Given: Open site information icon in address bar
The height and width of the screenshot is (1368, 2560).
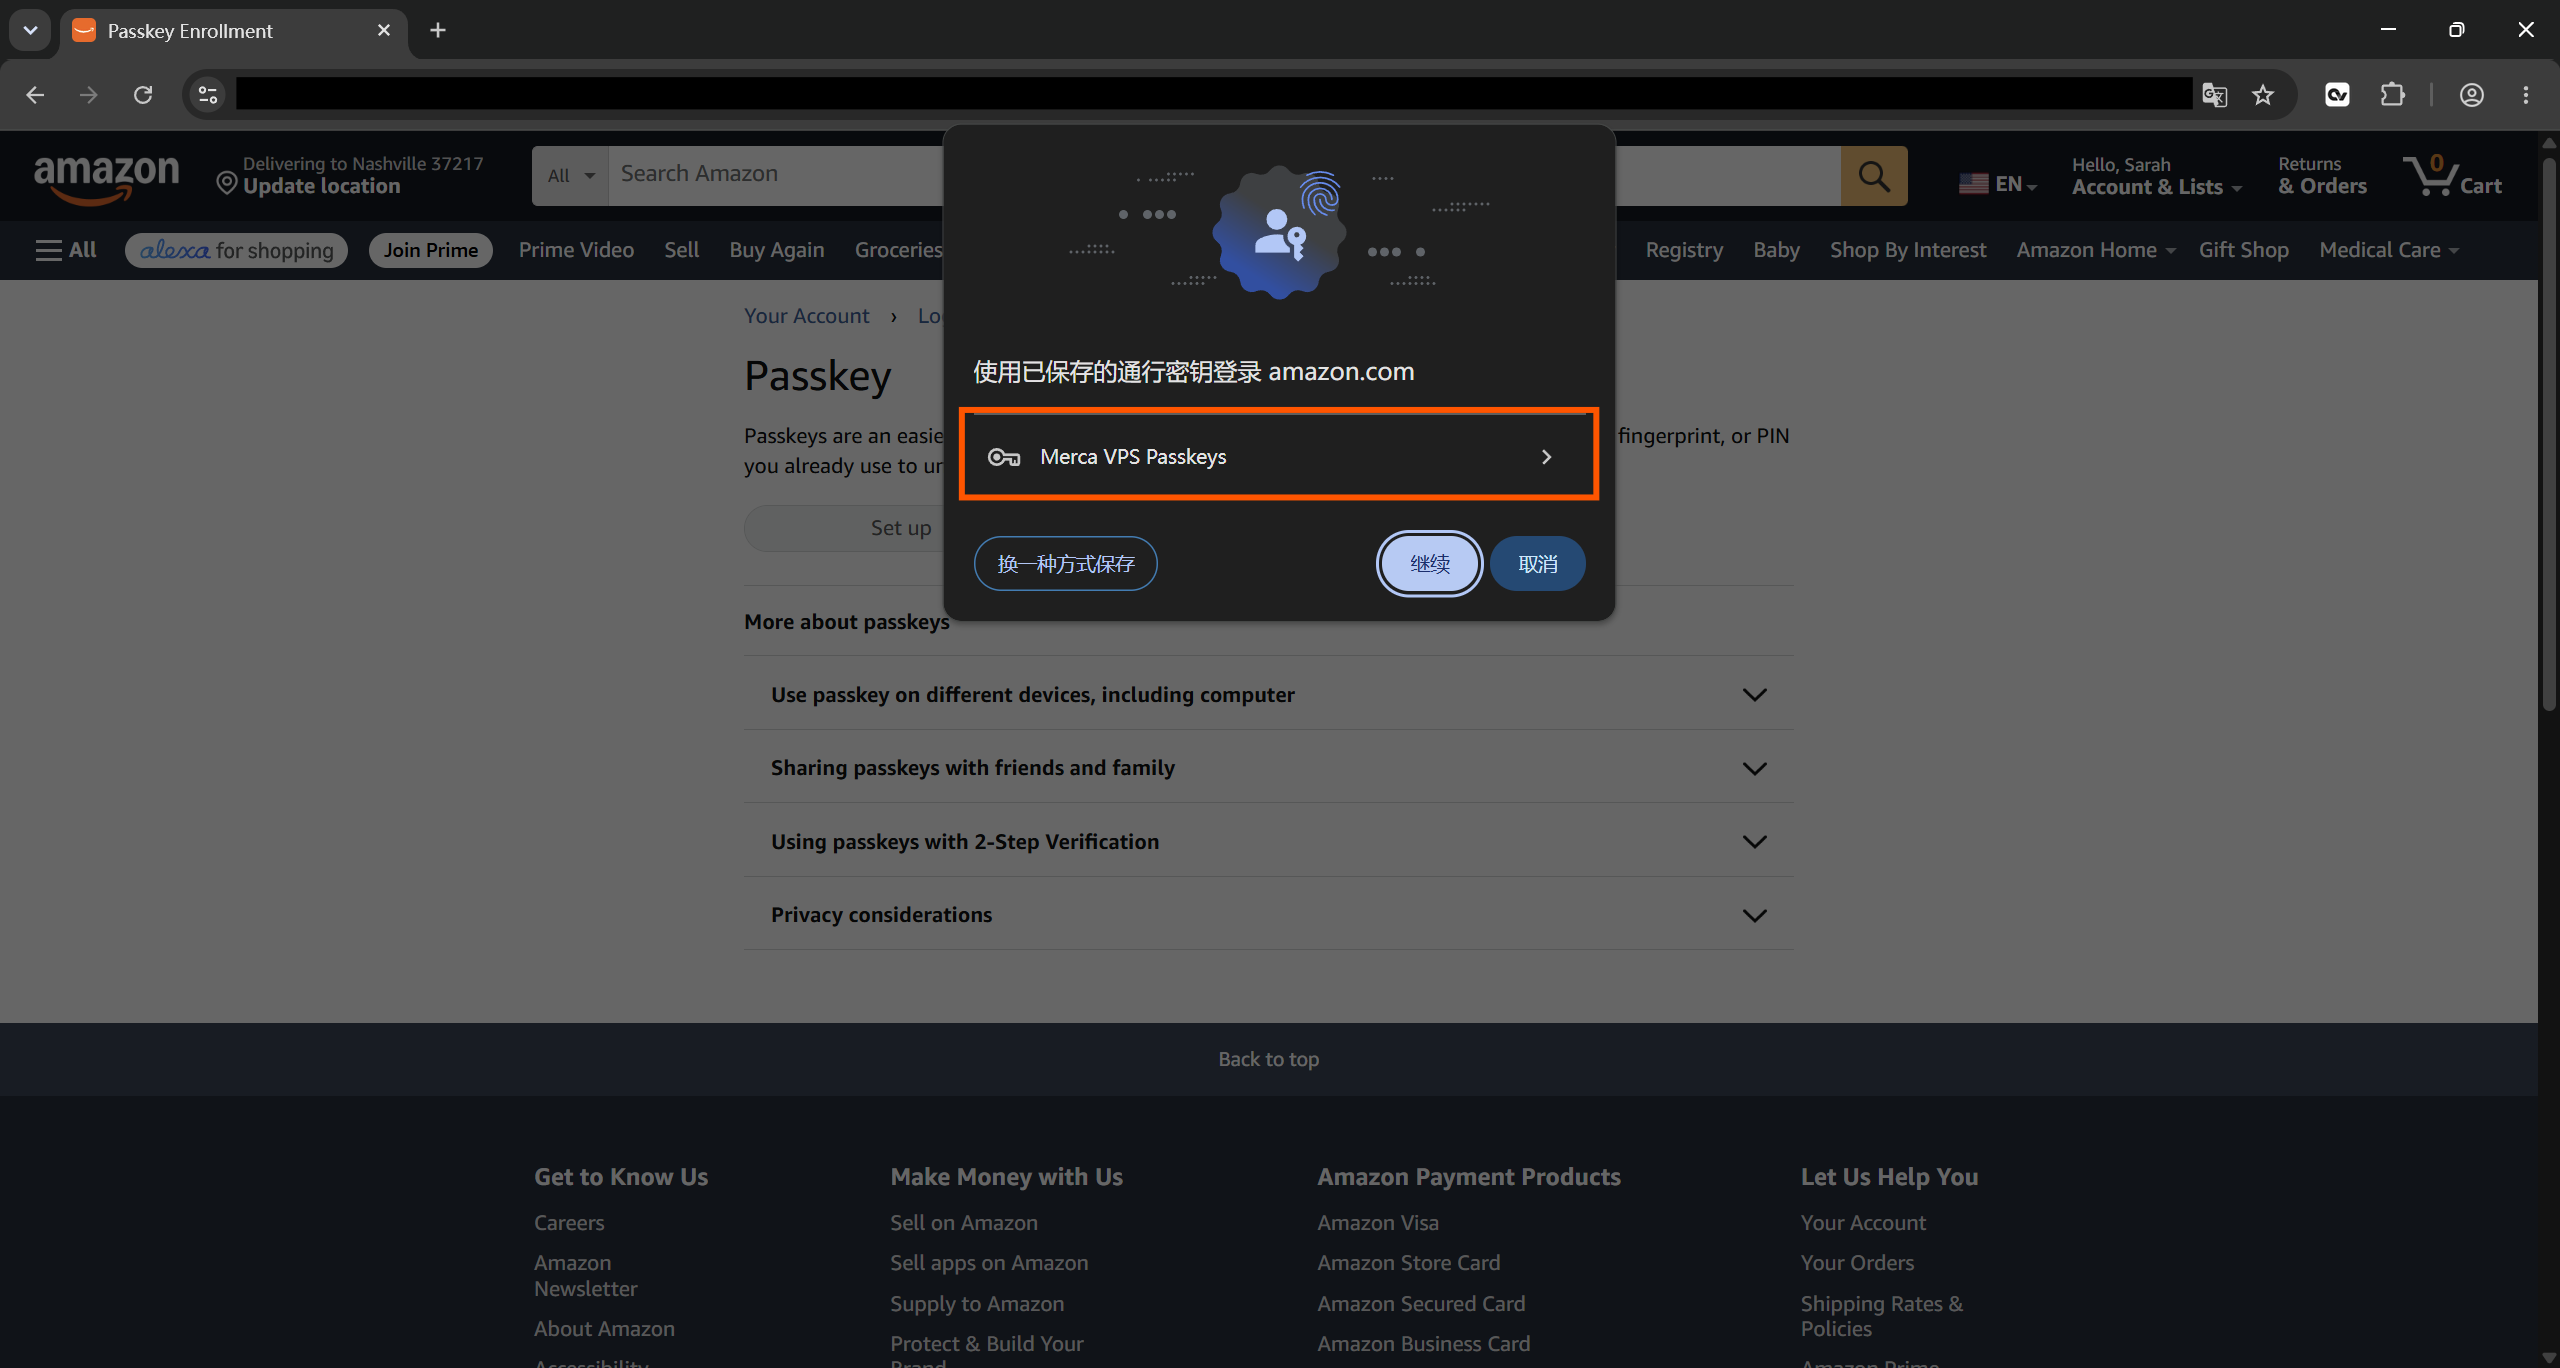Looking at the screenshot, I should coord(208,95).
